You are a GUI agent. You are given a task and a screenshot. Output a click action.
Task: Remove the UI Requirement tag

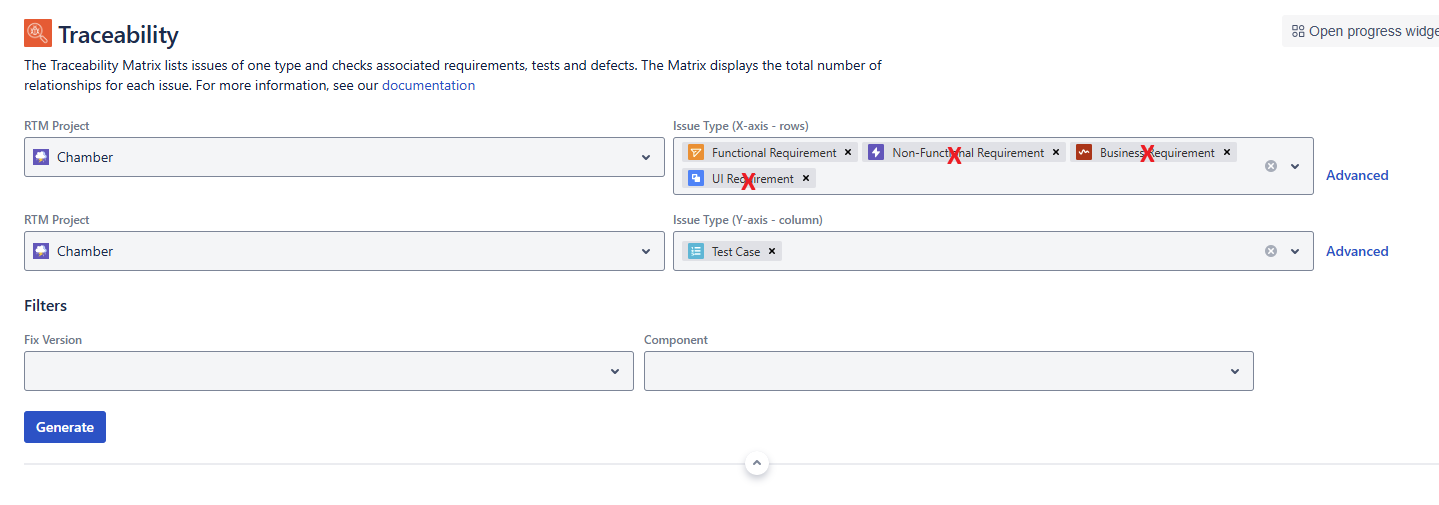tap(806, 179)
